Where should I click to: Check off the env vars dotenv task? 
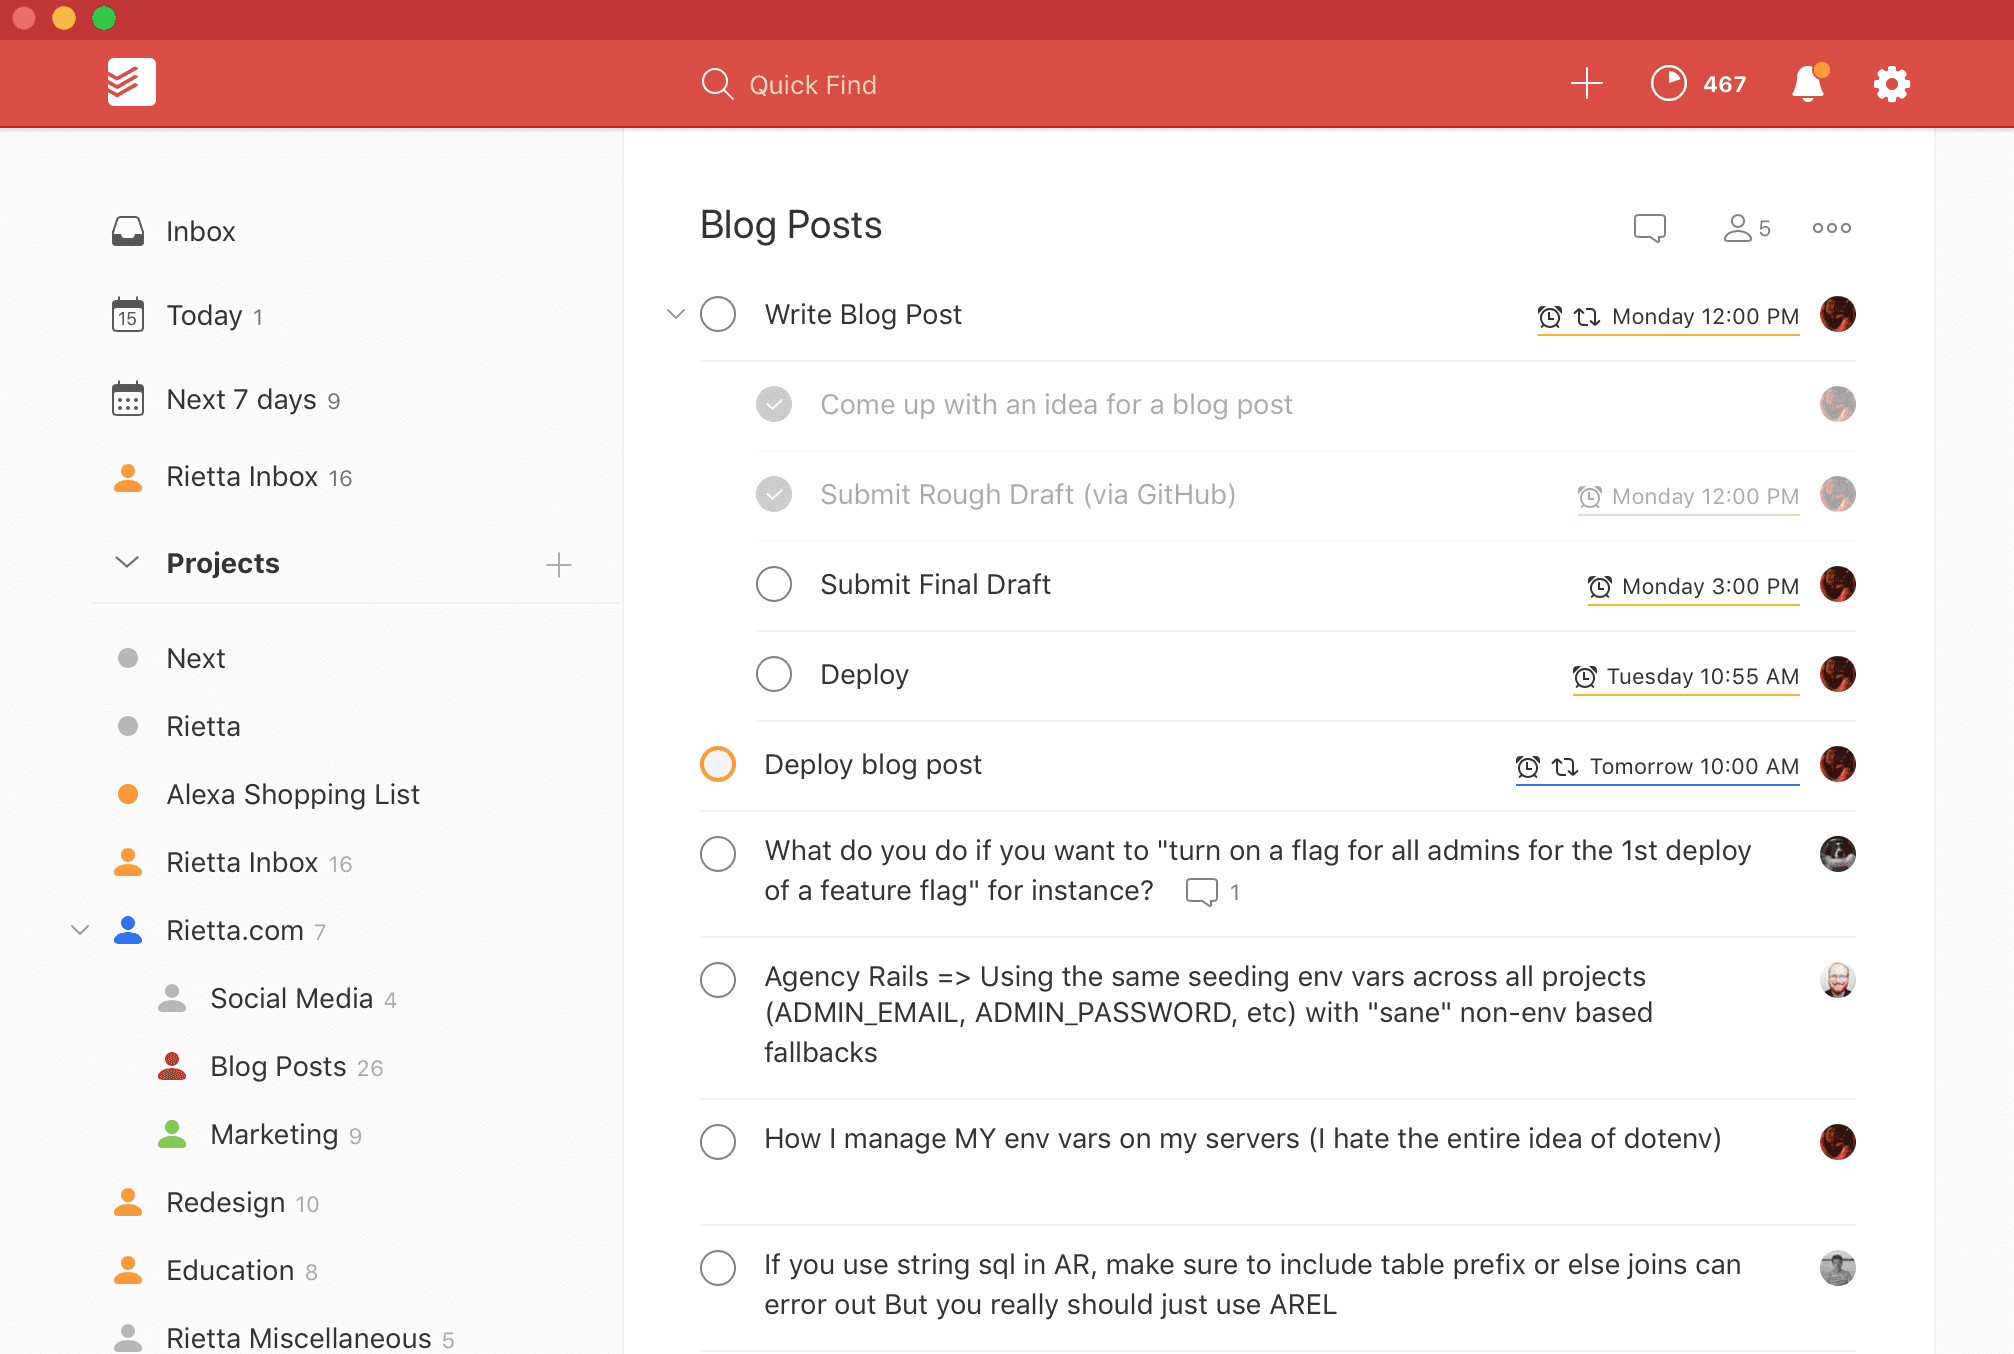[x=718, y=1142]
